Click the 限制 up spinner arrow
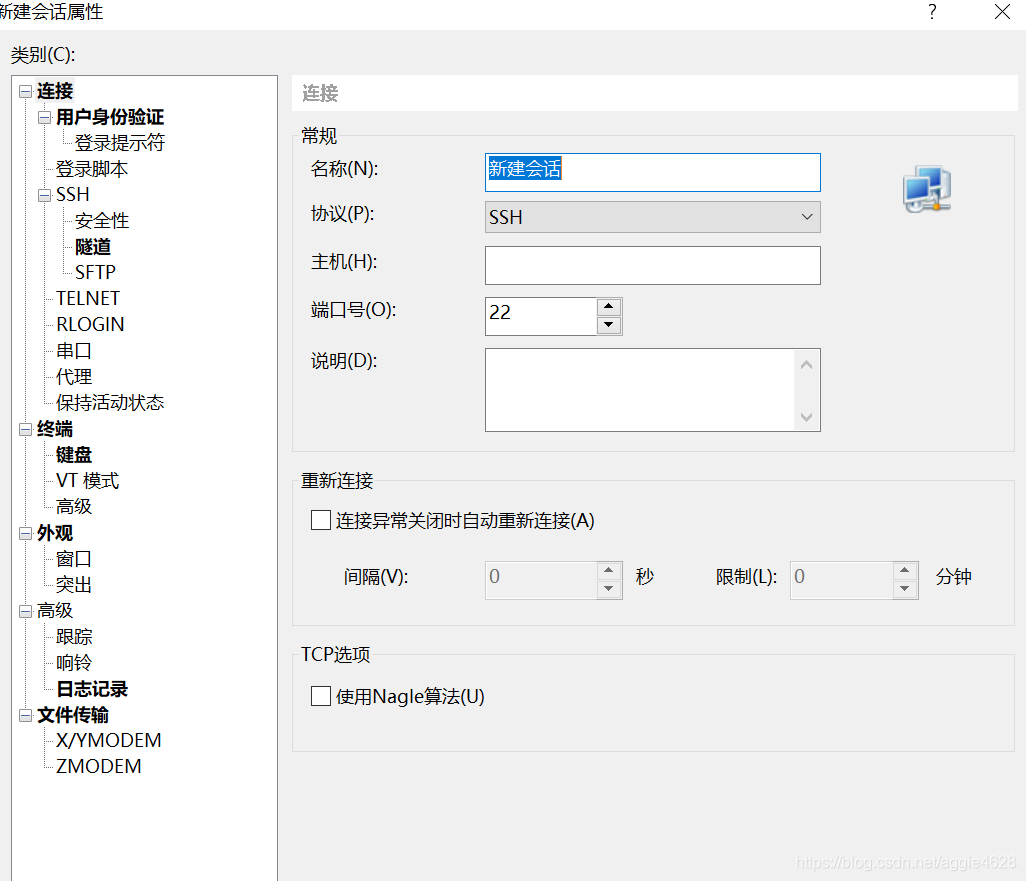1026x881 pixels. click(904, 570)
